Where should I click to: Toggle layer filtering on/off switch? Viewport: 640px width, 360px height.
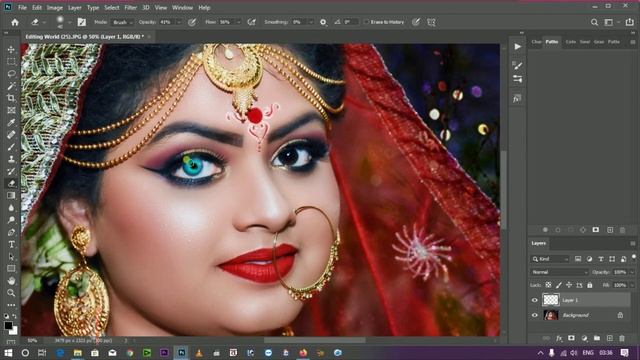pyautogui.click(x=633, y=257)
